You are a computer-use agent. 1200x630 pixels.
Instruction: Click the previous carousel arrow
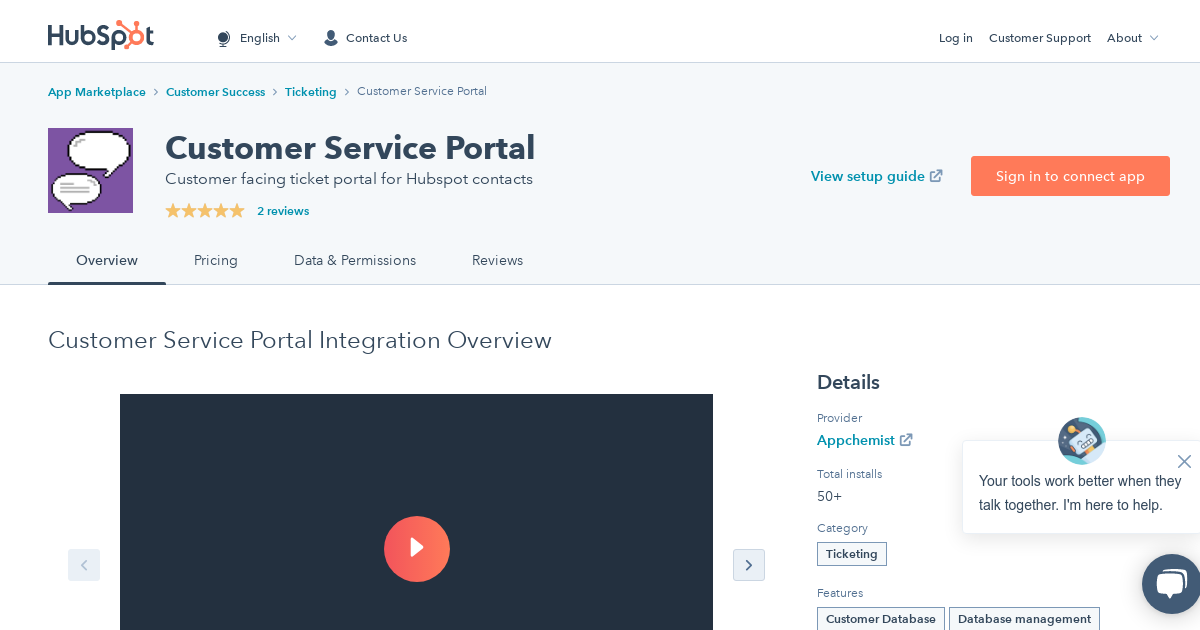[84, 565]
